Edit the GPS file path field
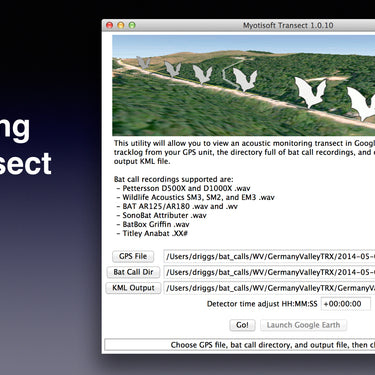 269,256
